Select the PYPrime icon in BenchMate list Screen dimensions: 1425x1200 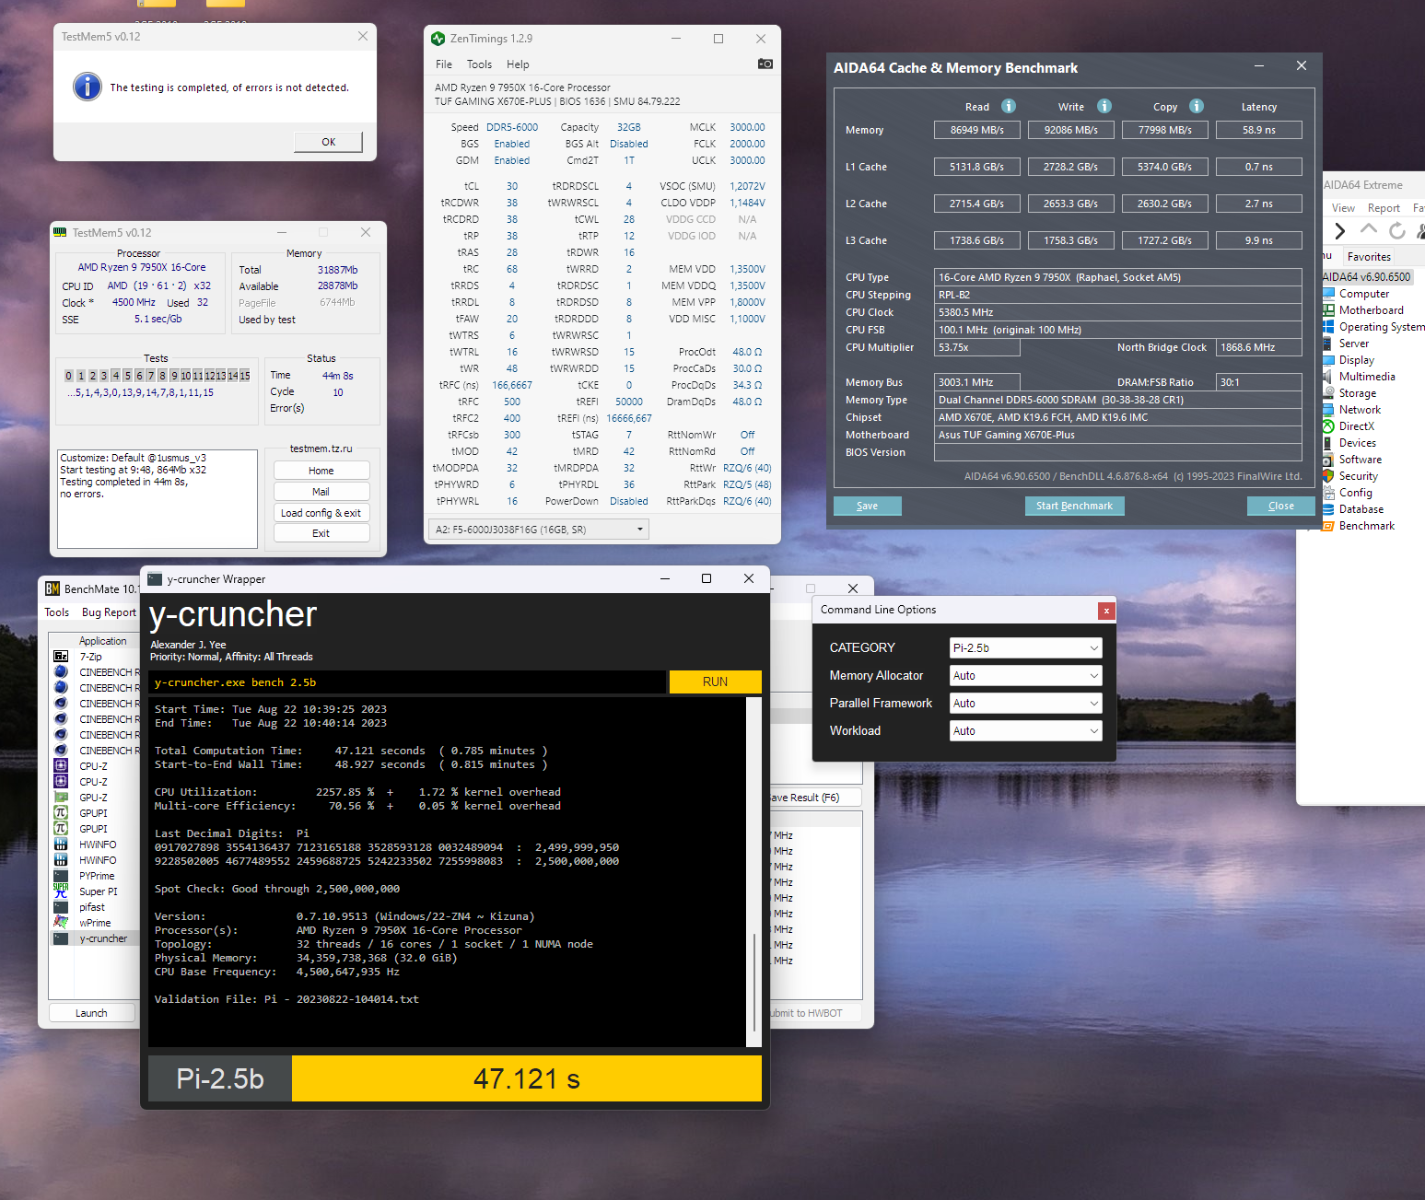point(61,876)
